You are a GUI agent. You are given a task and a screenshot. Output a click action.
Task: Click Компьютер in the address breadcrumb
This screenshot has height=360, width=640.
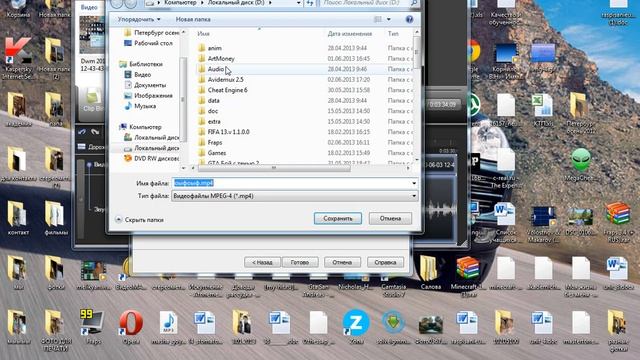coord(180,3)
